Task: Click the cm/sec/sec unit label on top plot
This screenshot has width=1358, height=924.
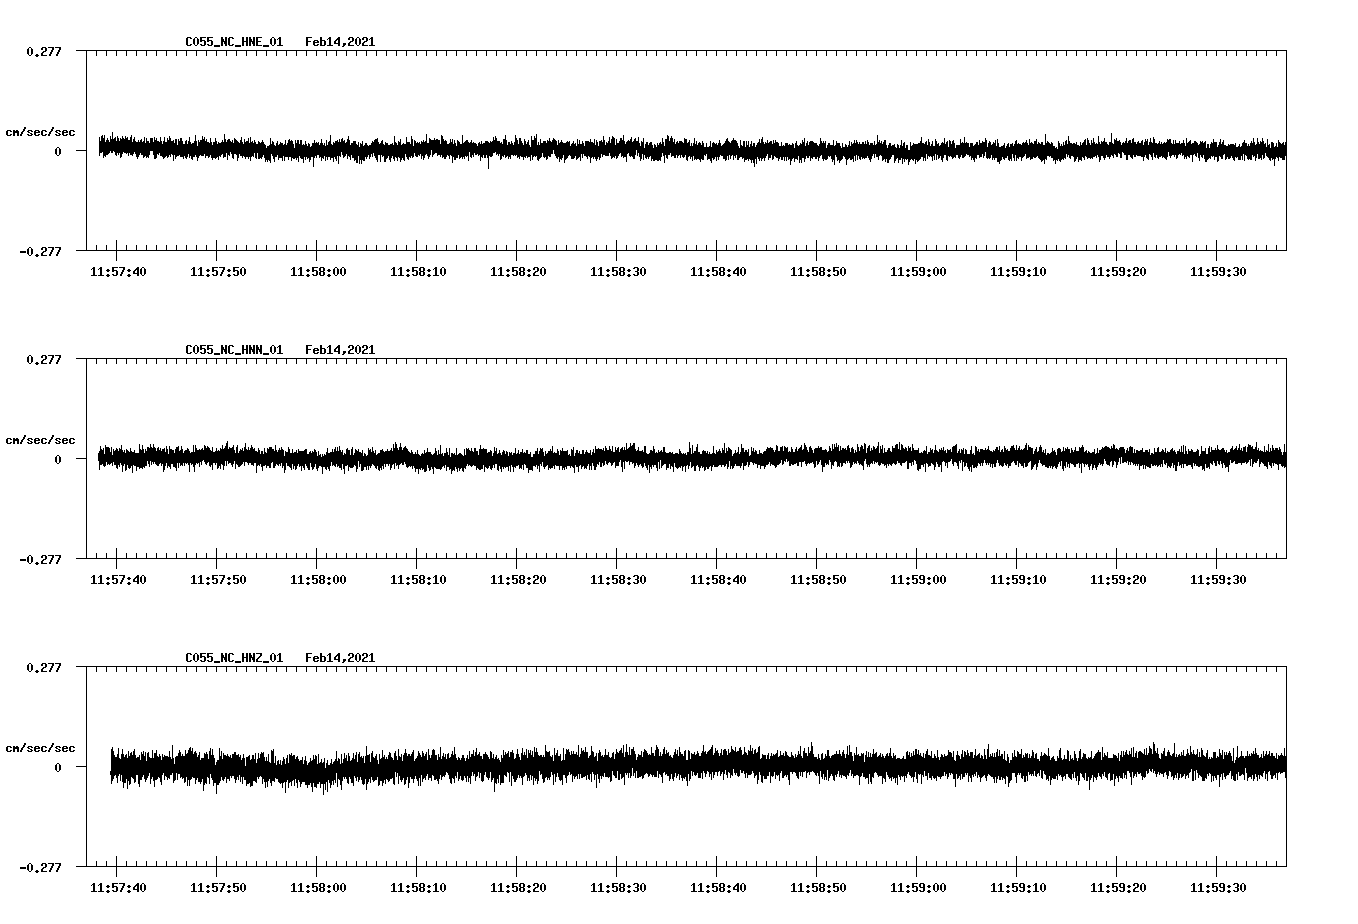Action: (41, 131)
